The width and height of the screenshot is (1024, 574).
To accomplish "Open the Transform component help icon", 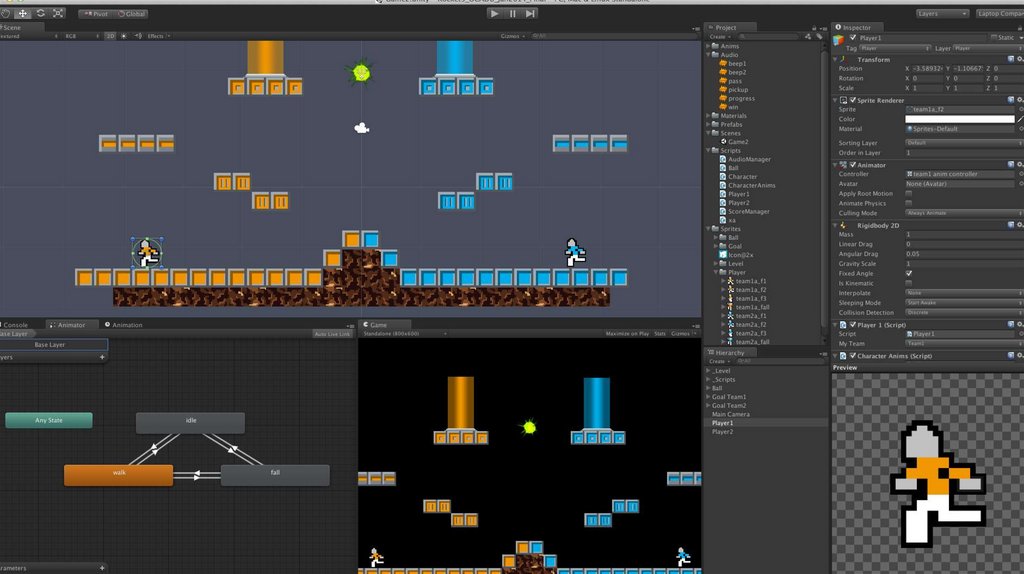I will click(1012, 59).
